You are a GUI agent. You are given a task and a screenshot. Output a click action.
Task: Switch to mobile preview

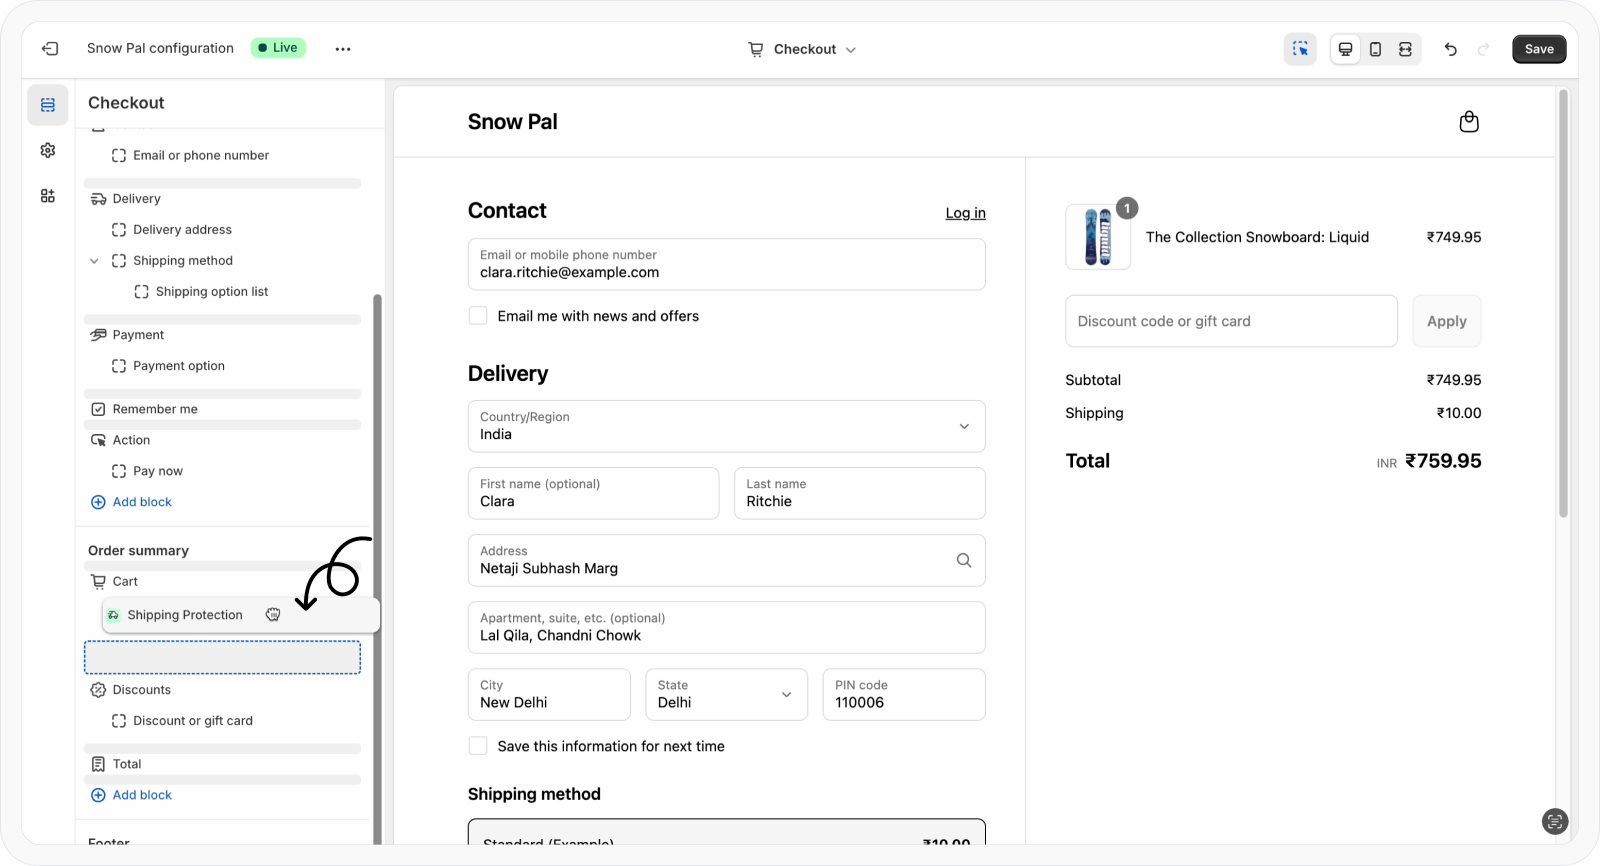coord(1376,49)
